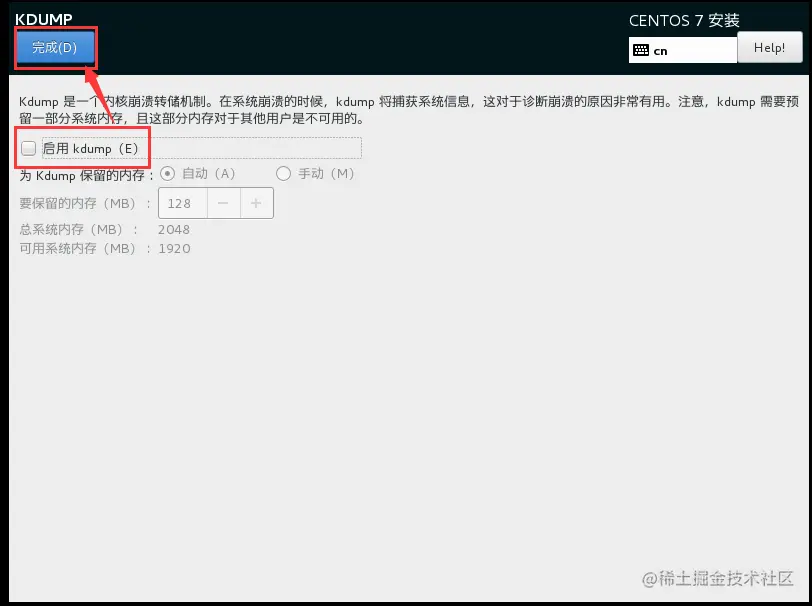Click the reserved memory field showing 128

[183, 203]
